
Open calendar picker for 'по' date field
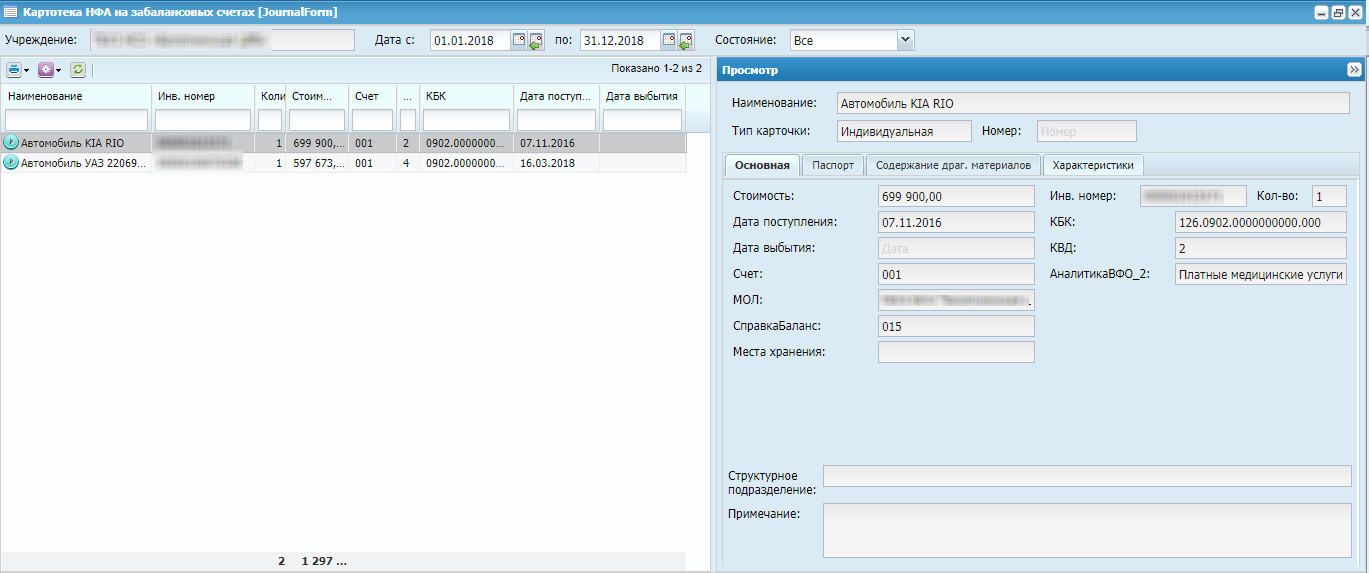coord(669,40)
